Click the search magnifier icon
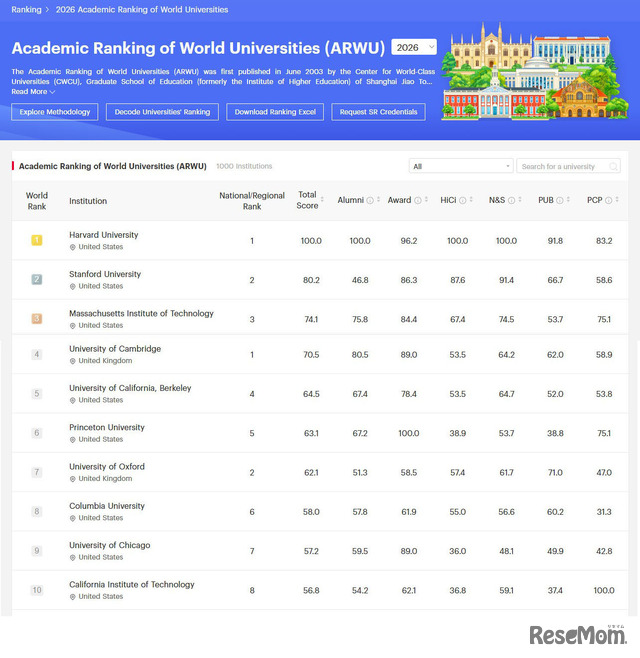640x658 pixels. (x=613, y=167)
